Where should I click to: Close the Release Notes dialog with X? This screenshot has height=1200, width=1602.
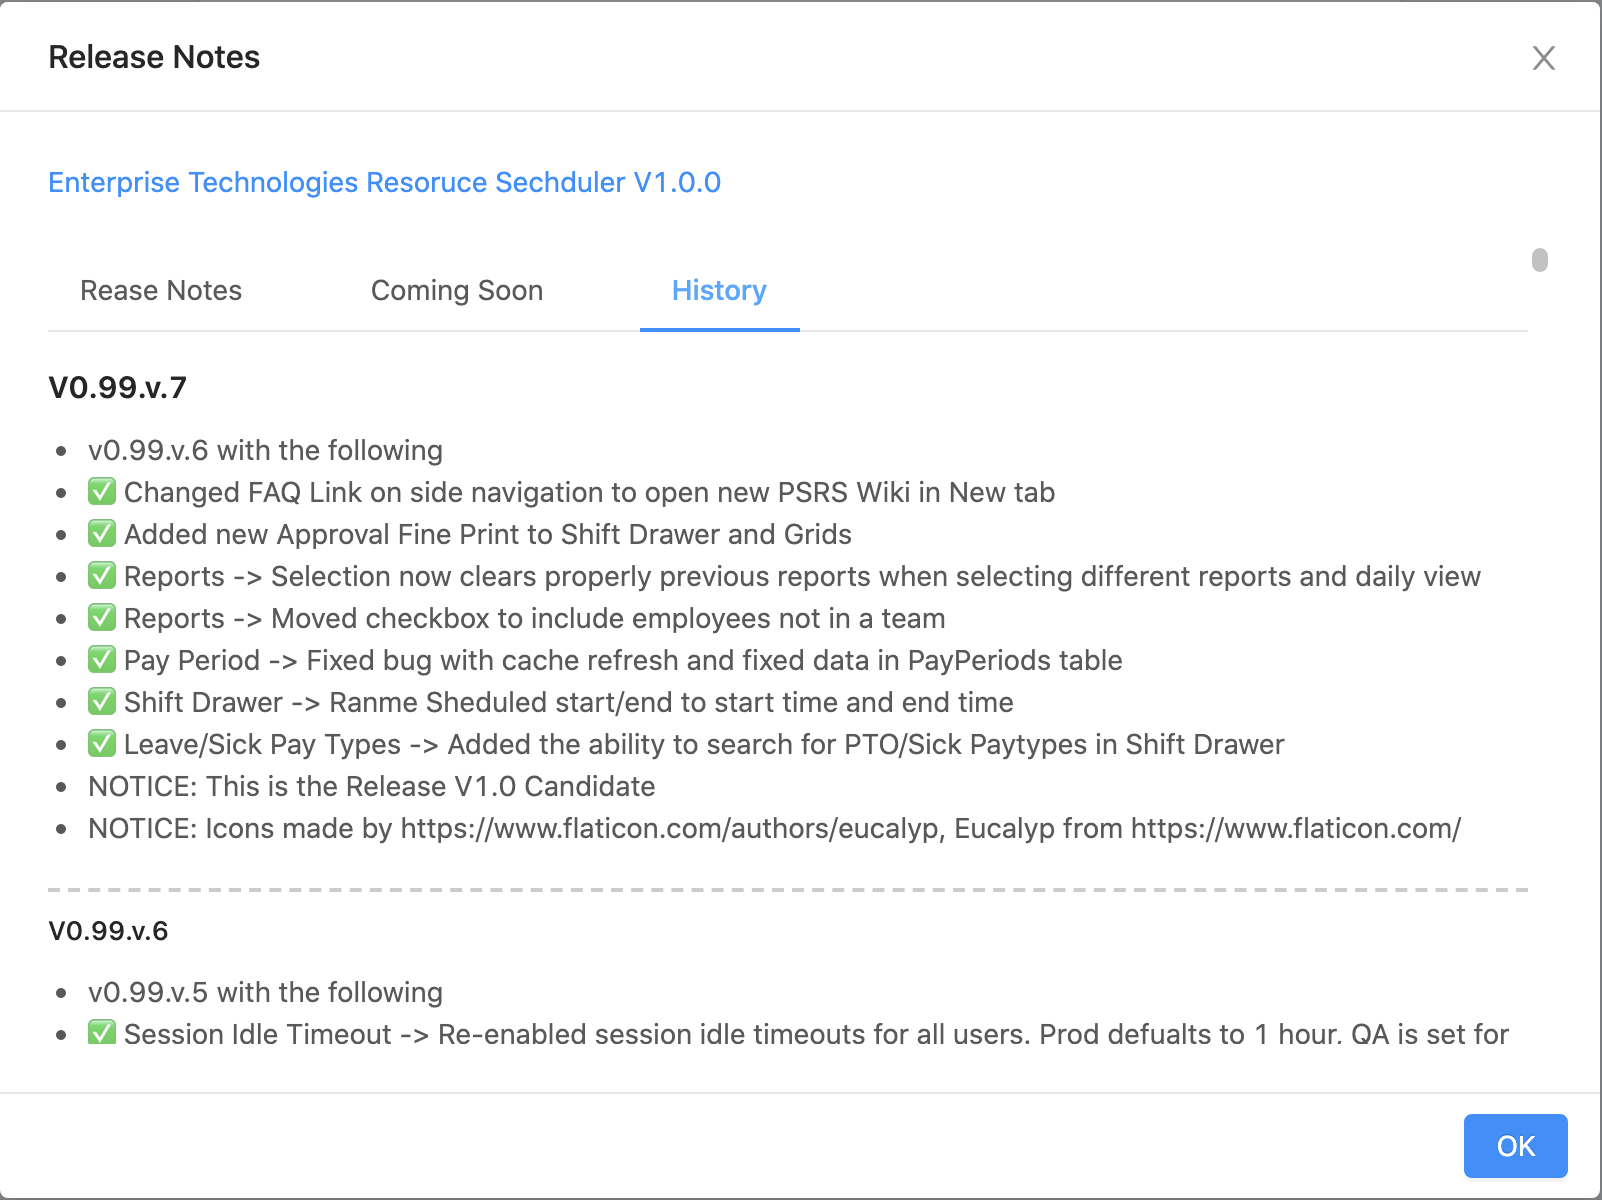[x=1544, y=58]
